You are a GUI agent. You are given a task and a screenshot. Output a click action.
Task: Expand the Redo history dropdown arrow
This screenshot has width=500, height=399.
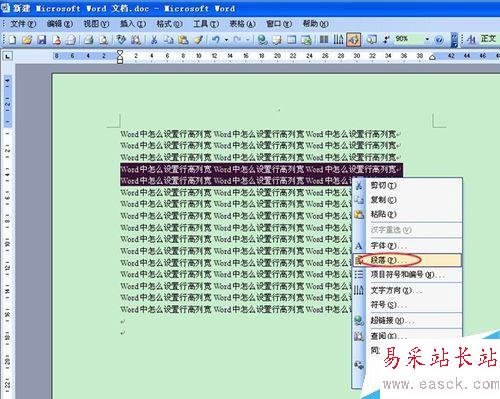pyautogui.click(x=248, y=40)
